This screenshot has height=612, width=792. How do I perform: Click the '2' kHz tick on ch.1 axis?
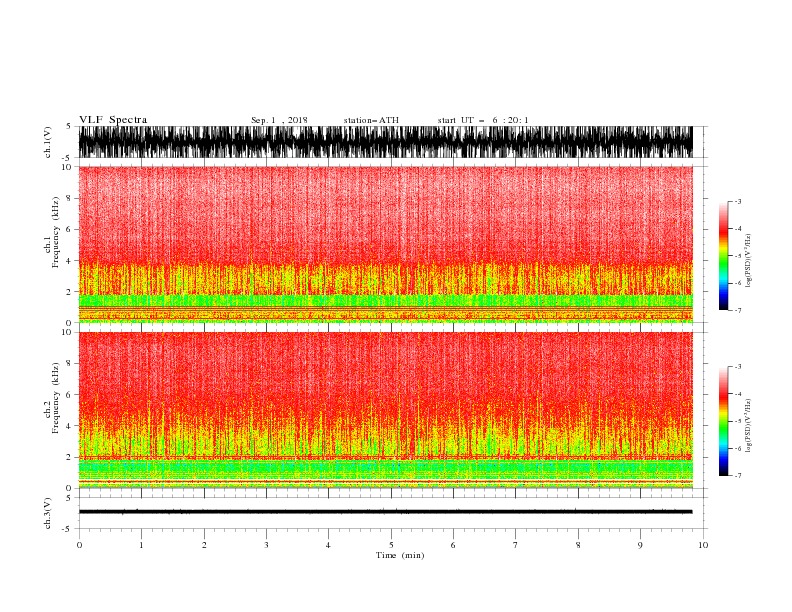pos(70,292)
